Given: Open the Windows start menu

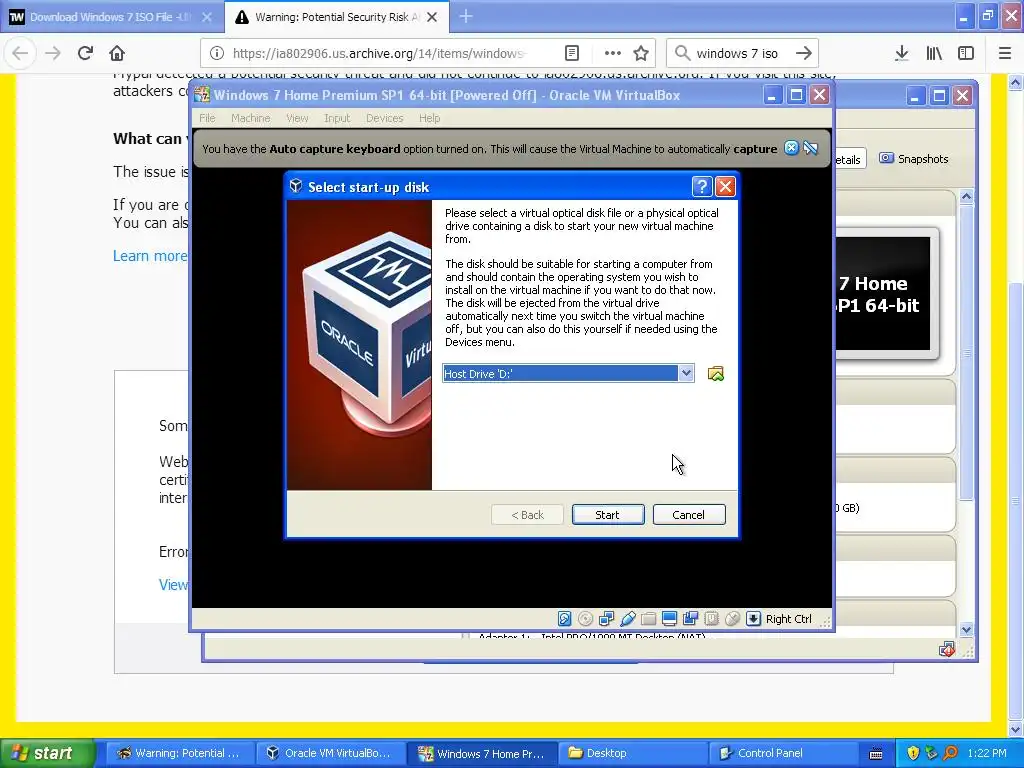Looking at the screenshot, I should pyautogui.click(x=47, y=753).
